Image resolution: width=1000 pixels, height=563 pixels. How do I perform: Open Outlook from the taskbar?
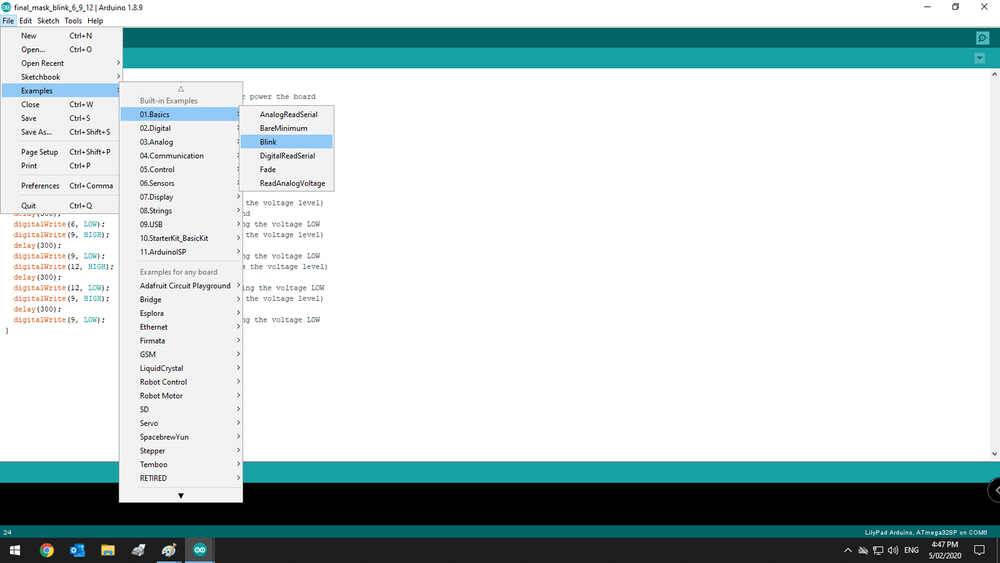(x=77, y=550)
